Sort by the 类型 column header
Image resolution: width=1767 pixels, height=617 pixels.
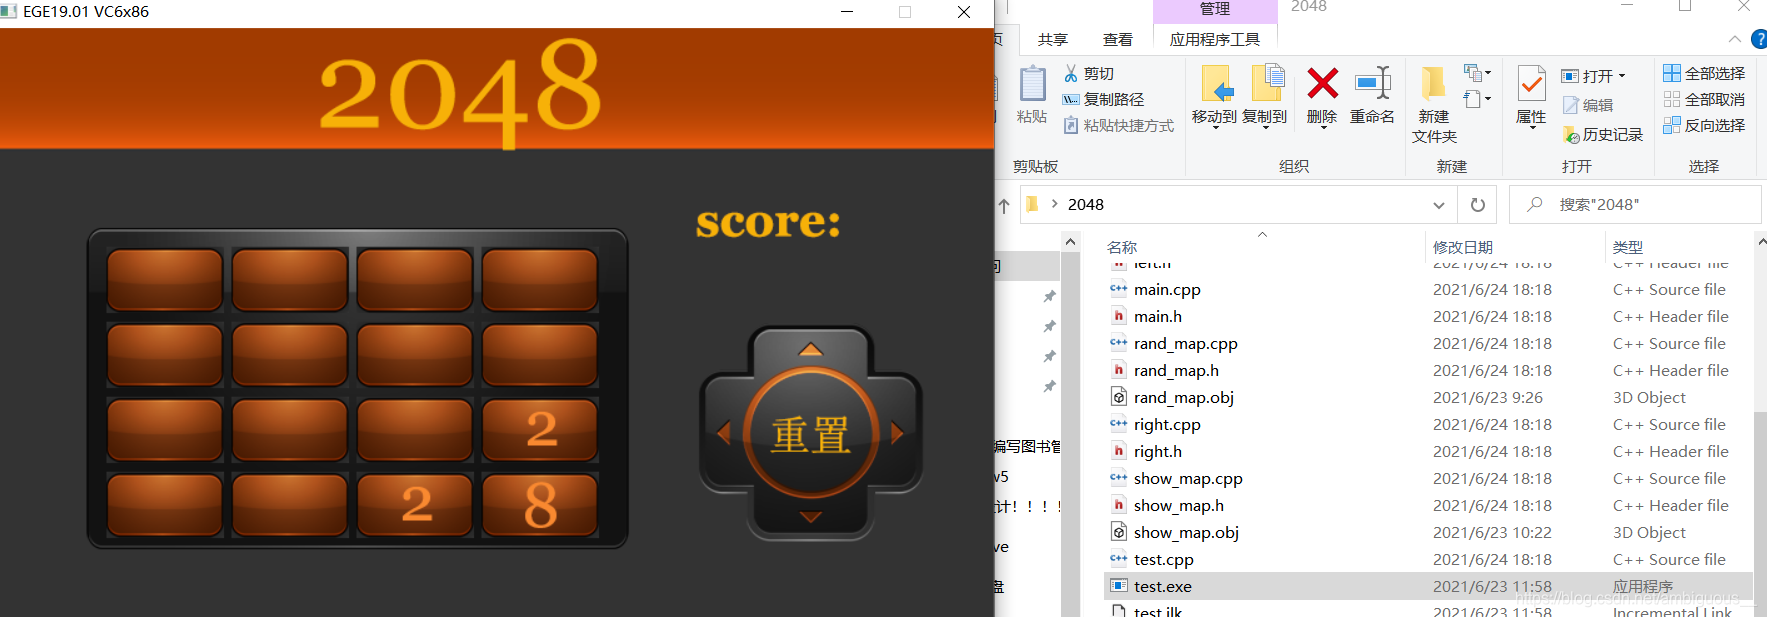point(1628,247)
